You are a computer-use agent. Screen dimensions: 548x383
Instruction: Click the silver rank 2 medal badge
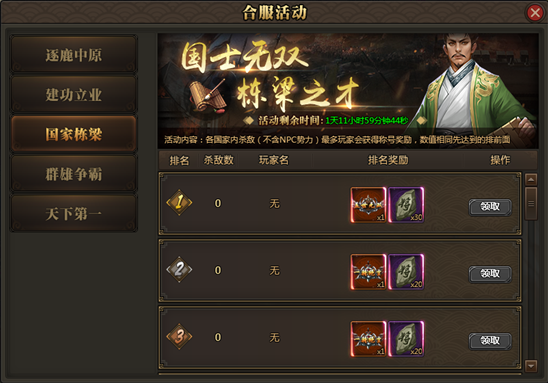click(x=179, y=269)
